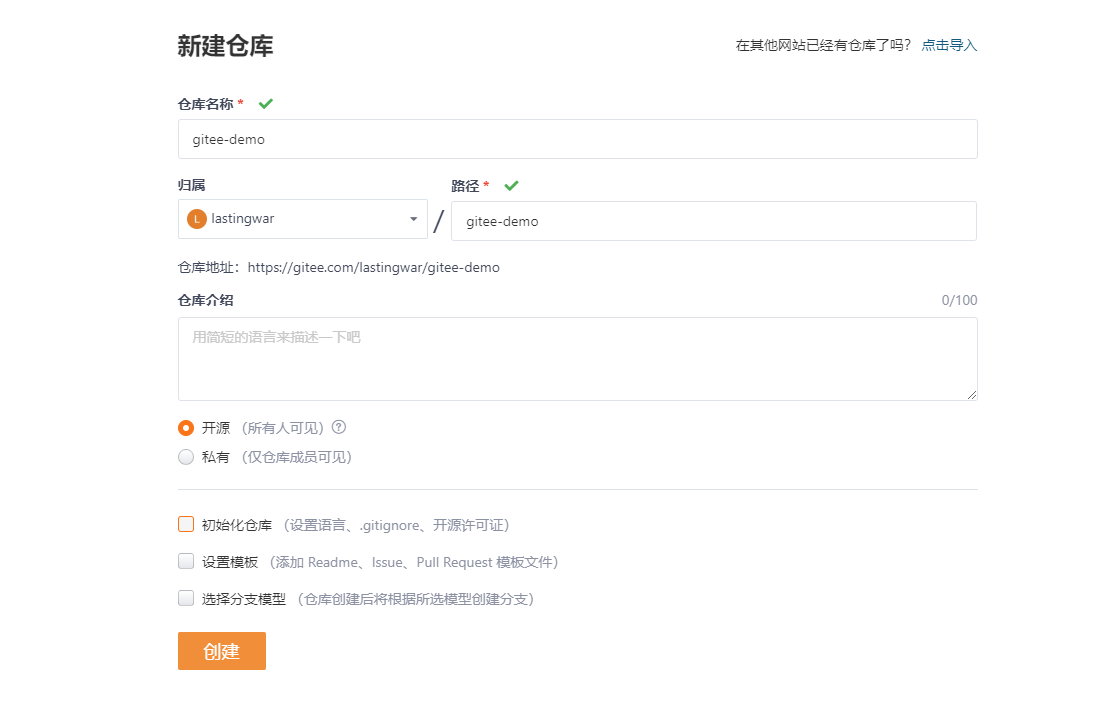The height and width of the screenshot is (707, 1119).
Task: Follow the 点击导入 import link
Action: point(949,45)
